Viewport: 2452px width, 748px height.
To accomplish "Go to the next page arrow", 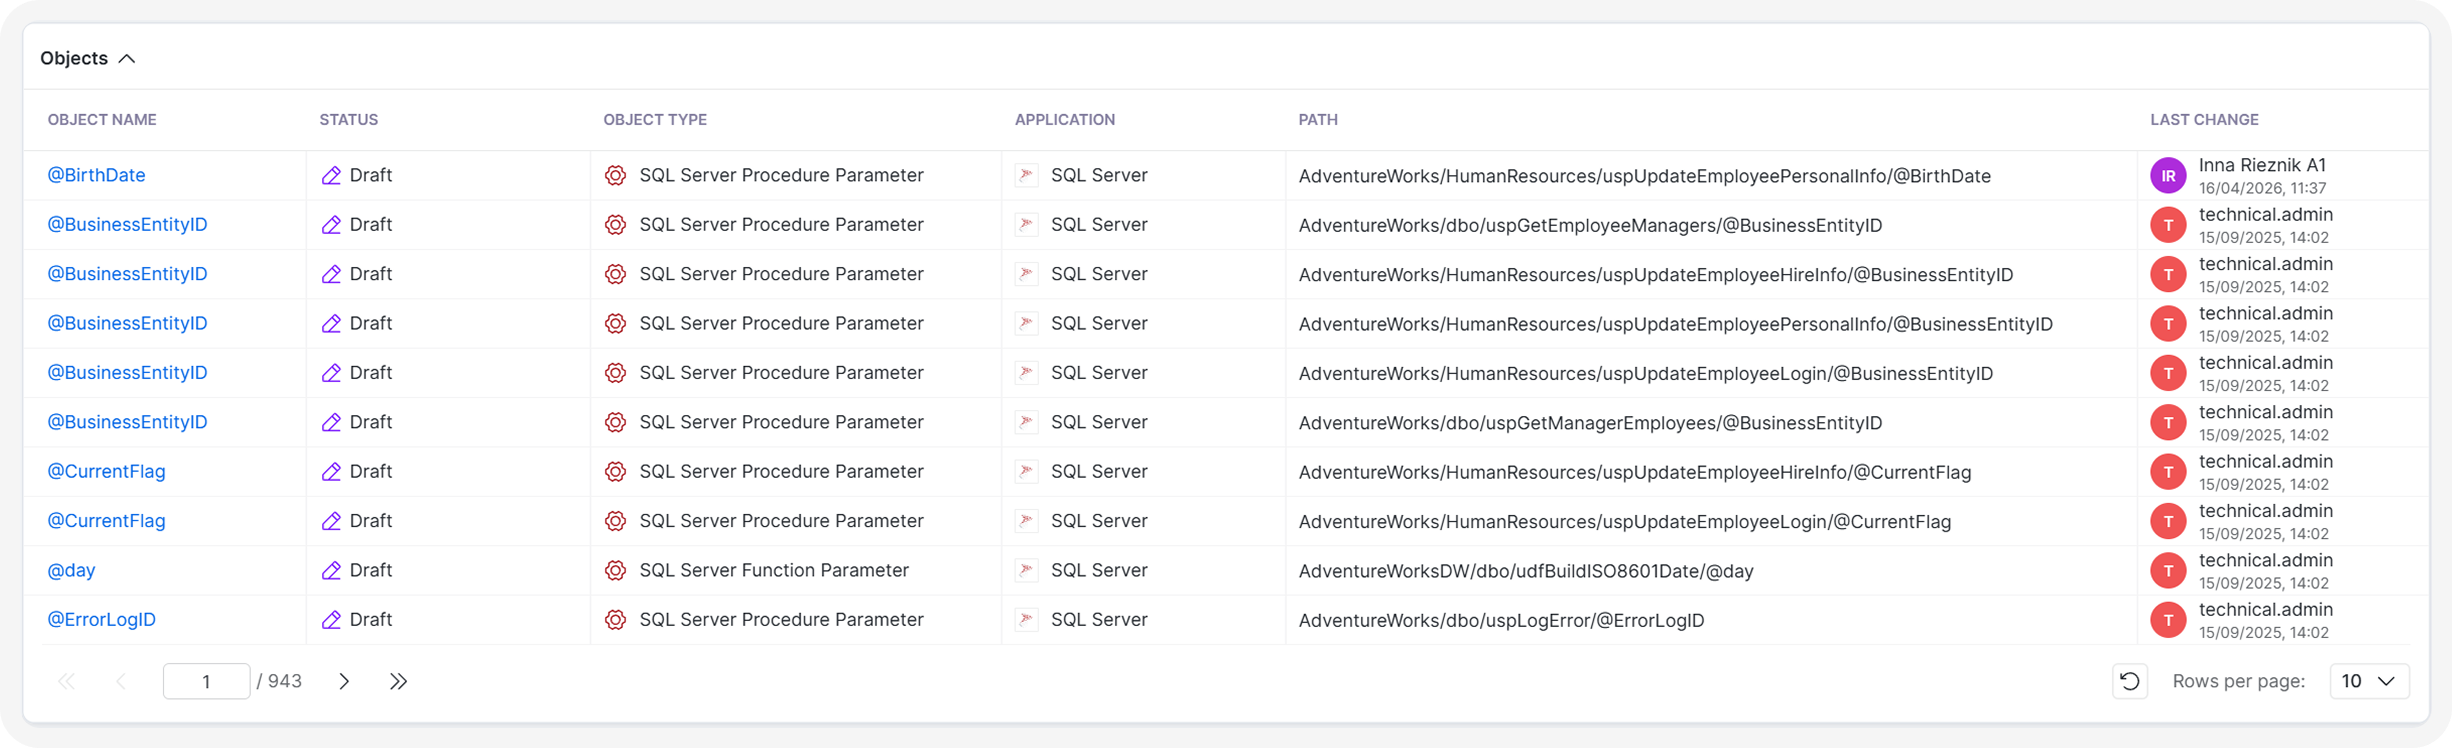I will pyautogui.click(x=344, y=681).
